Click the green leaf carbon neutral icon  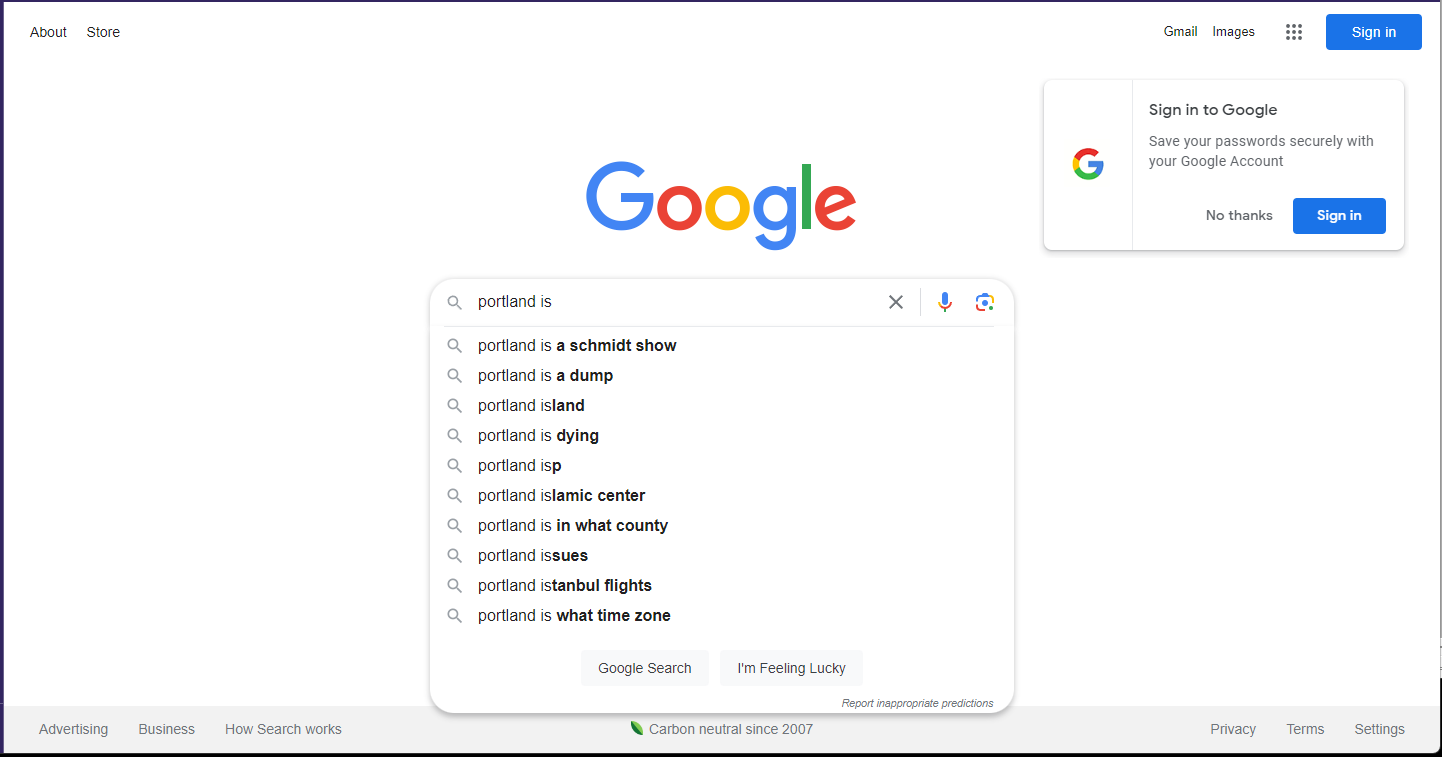pyautogui.click(x=636, y=728)
